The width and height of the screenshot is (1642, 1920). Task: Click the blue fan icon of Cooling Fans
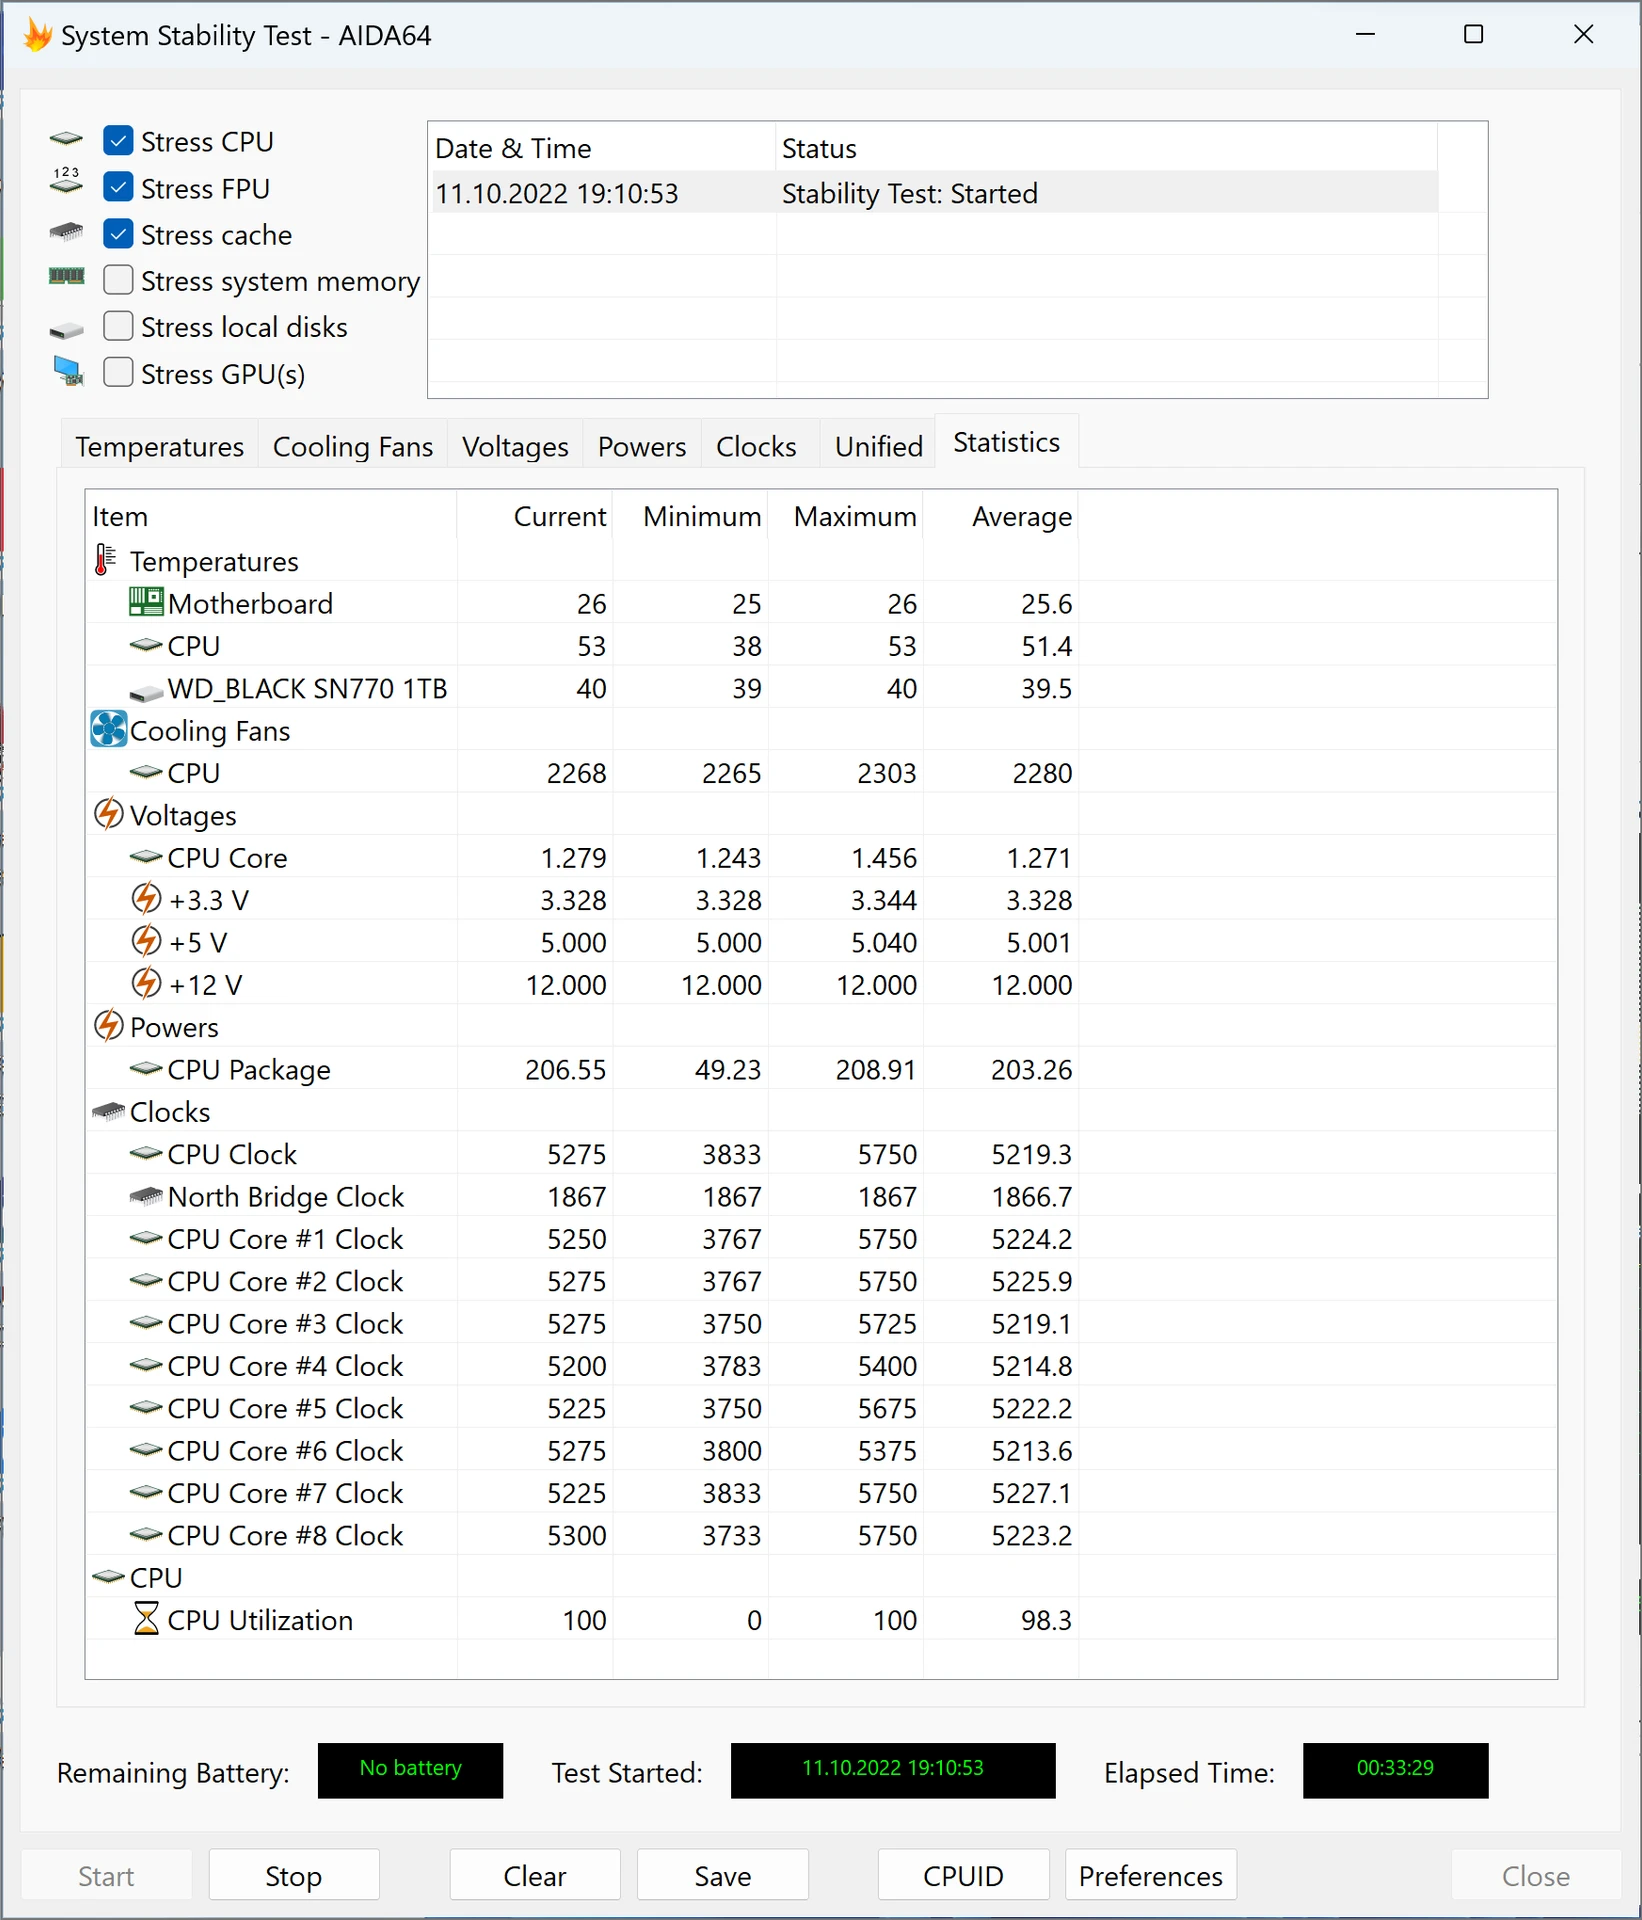[x=109, y=729]
